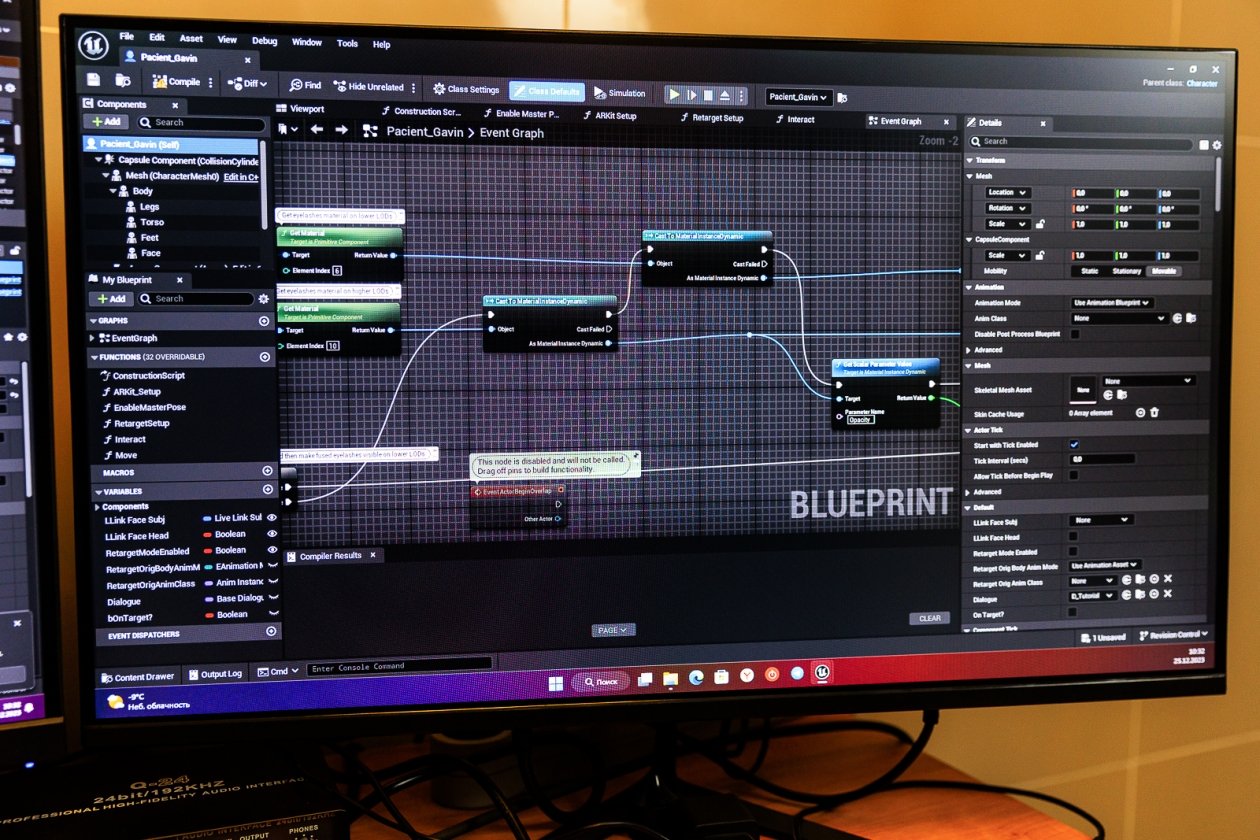Screen dimensions: 1260x840
Task: Uncheck Start with Tick Enabled
Action: pyautogui.click(x=1074, y=444)
